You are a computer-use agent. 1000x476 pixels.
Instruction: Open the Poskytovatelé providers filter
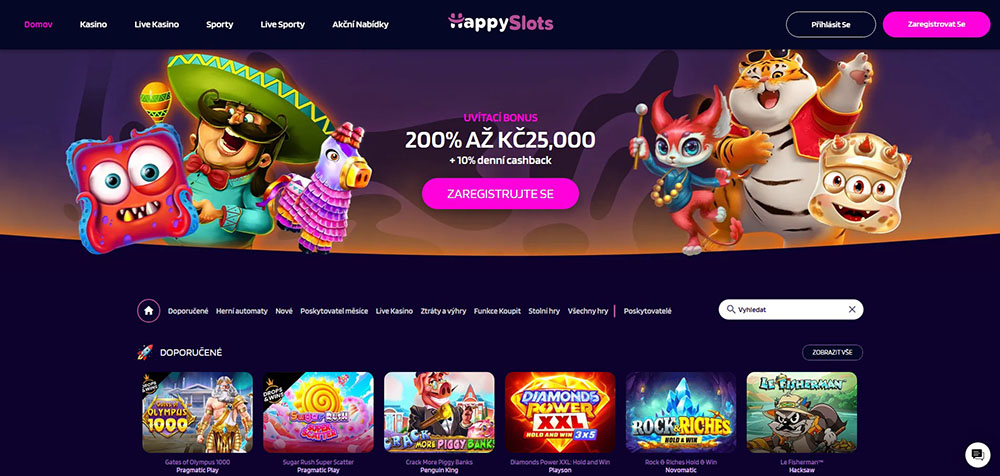click(647, 311)
